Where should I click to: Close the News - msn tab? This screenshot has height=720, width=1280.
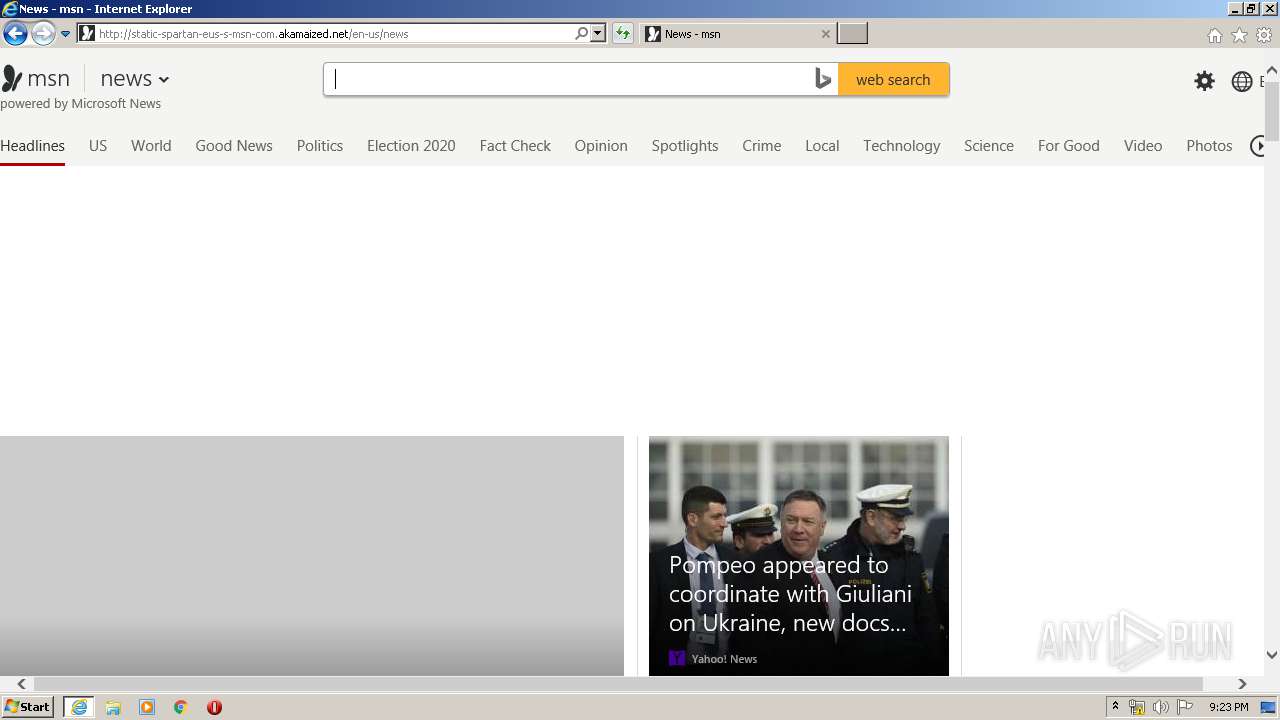[825, 34]
